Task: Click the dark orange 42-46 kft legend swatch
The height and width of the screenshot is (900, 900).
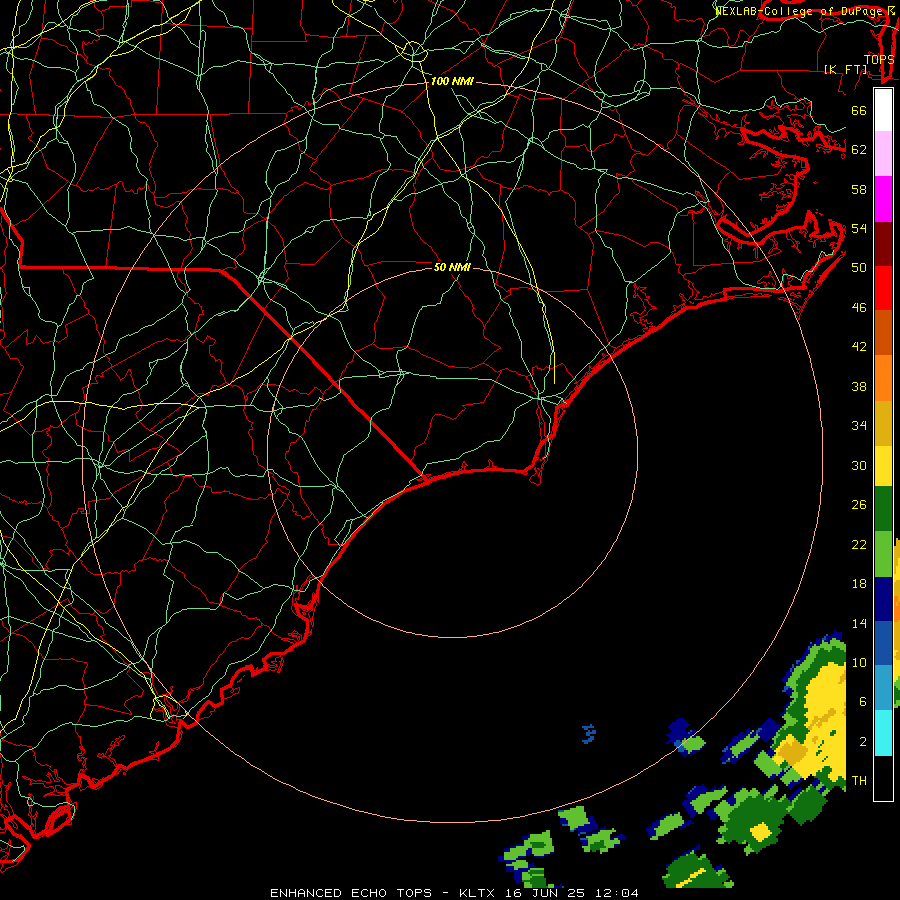Action: point(883,333)
